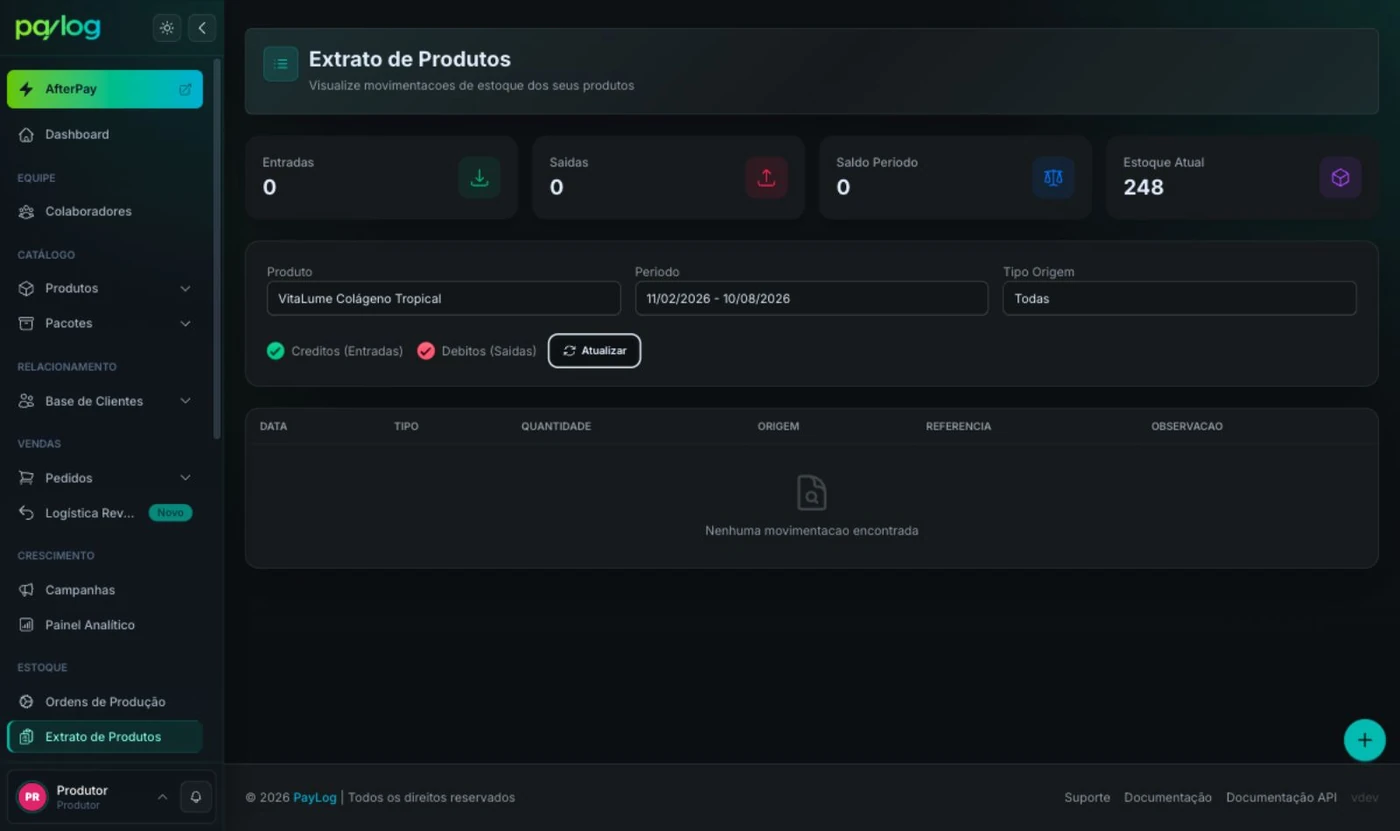1400x831 pixels.
Task: Click the Atualizar button
Action: pos(594,351)
